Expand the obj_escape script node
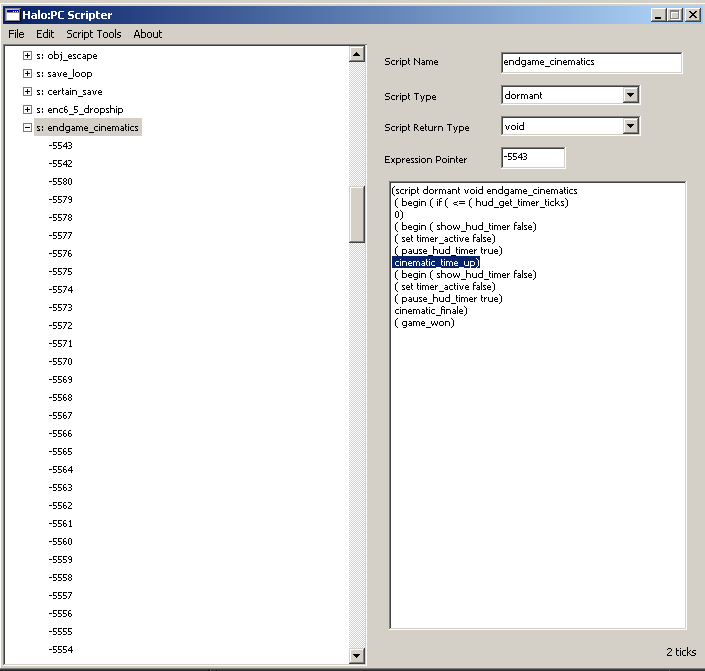Viewport: 705px width, 671px height. (27, 56)
